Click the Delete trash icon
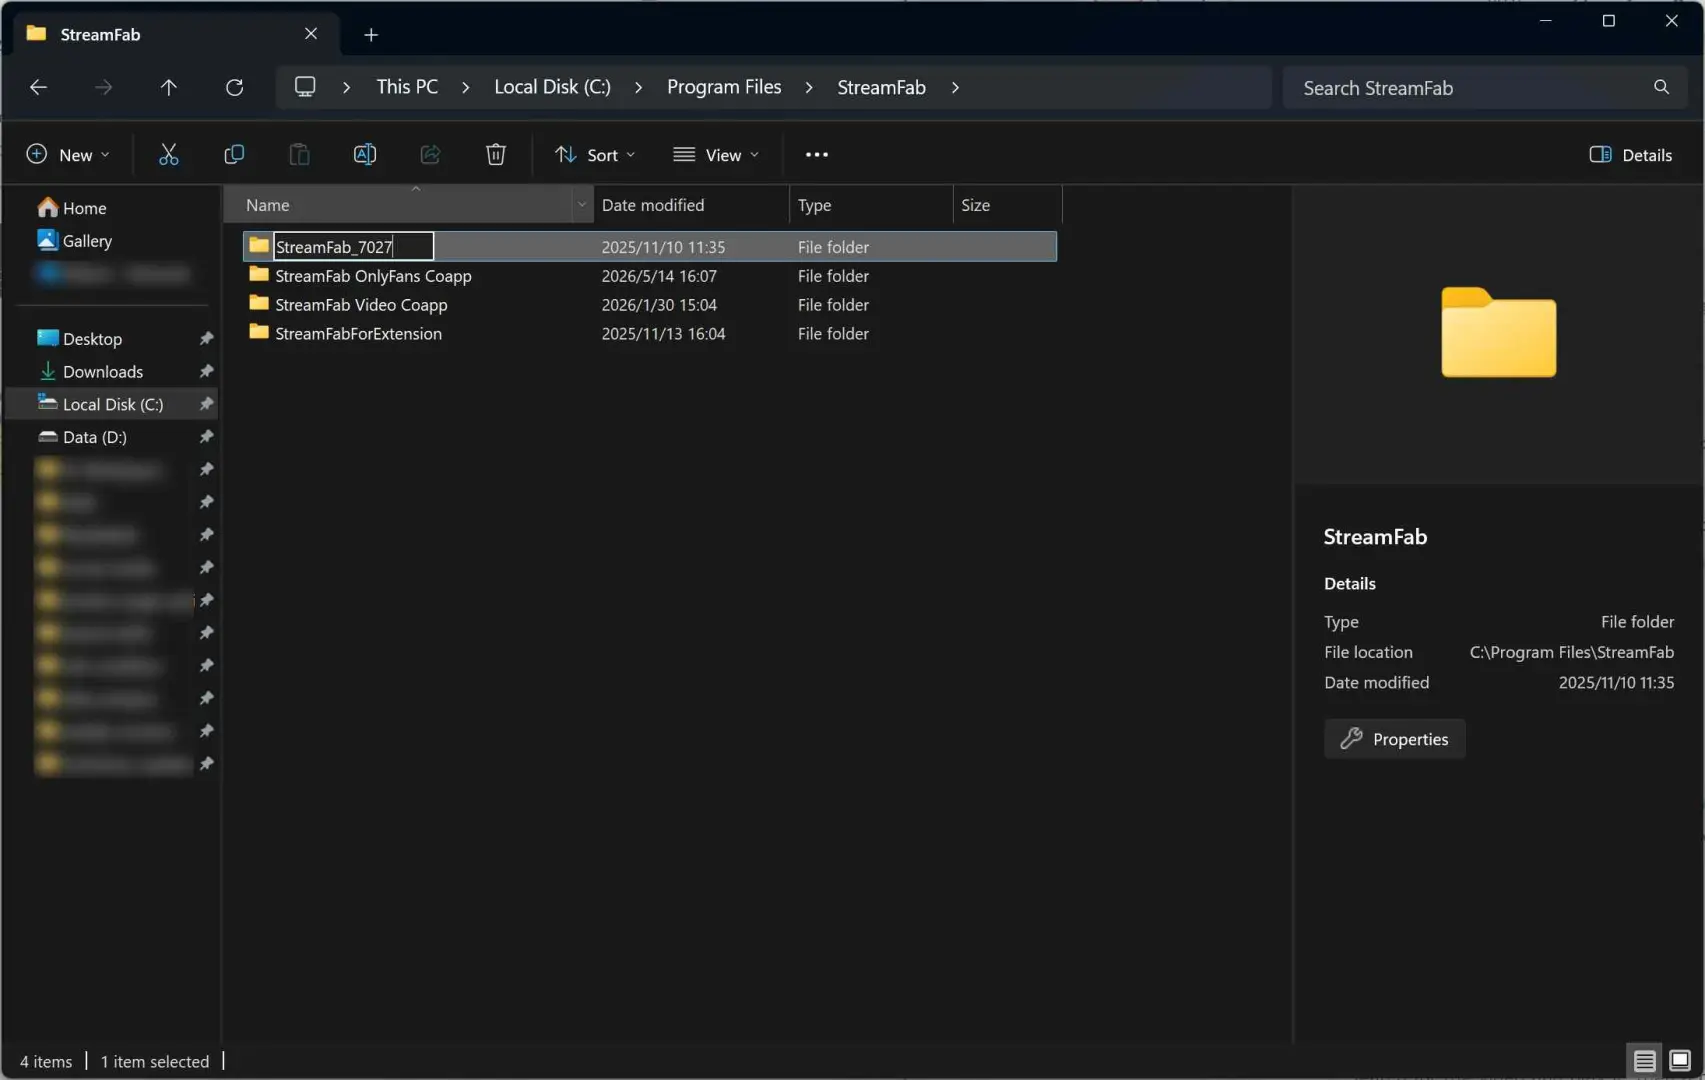Screen dimensions: 1705x1080 point(496,154)
